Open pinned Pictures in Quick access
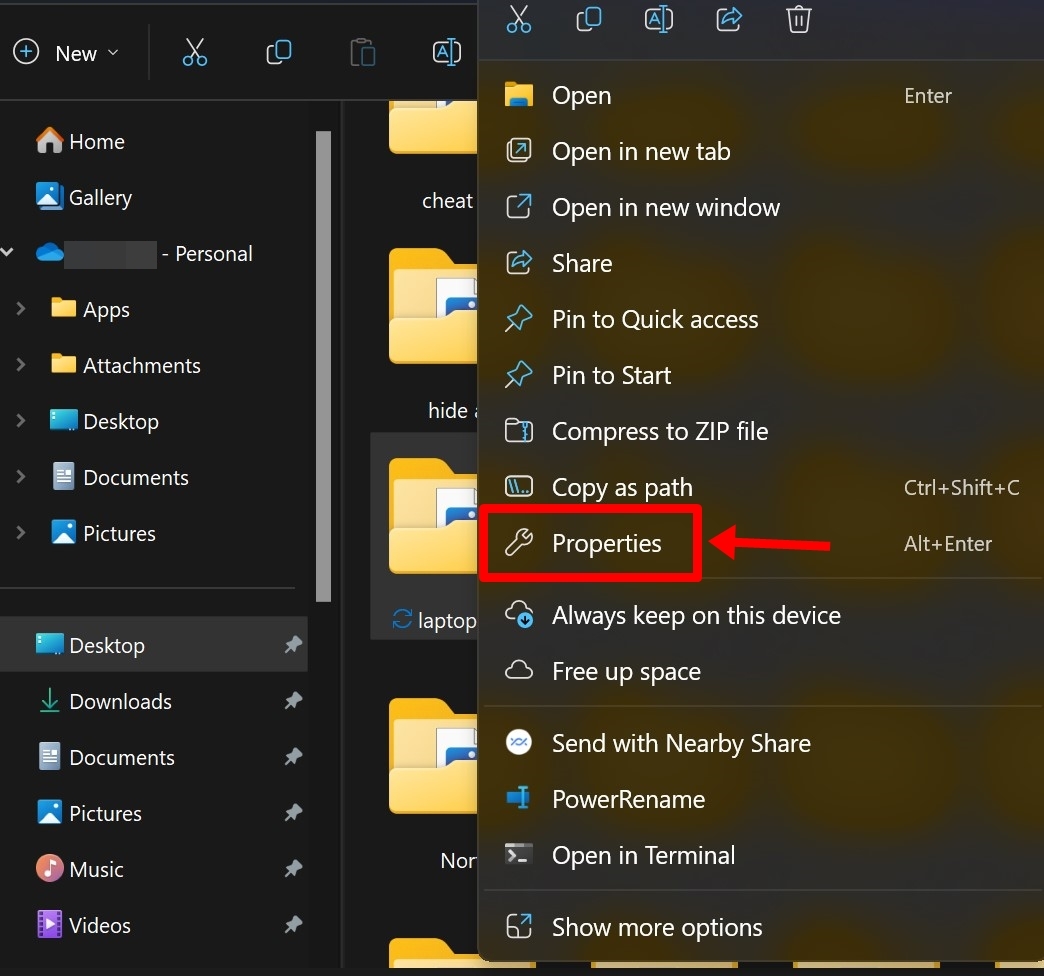 click(x=154, y=813)
